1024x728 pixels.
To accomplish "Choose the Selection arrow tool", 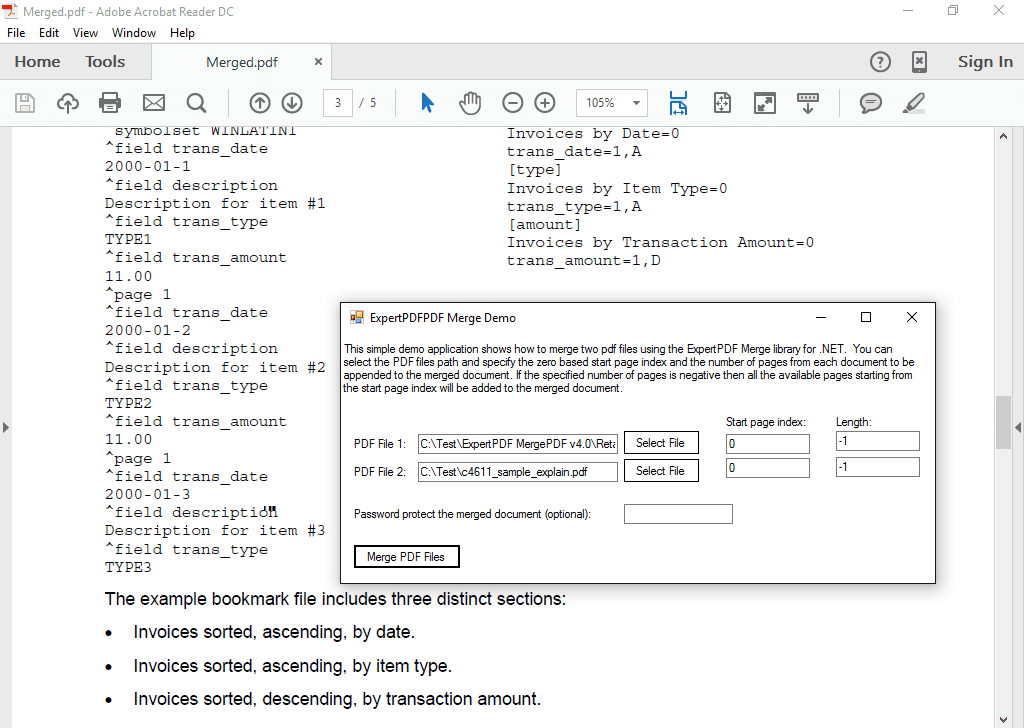I will (x=427, y=103).
